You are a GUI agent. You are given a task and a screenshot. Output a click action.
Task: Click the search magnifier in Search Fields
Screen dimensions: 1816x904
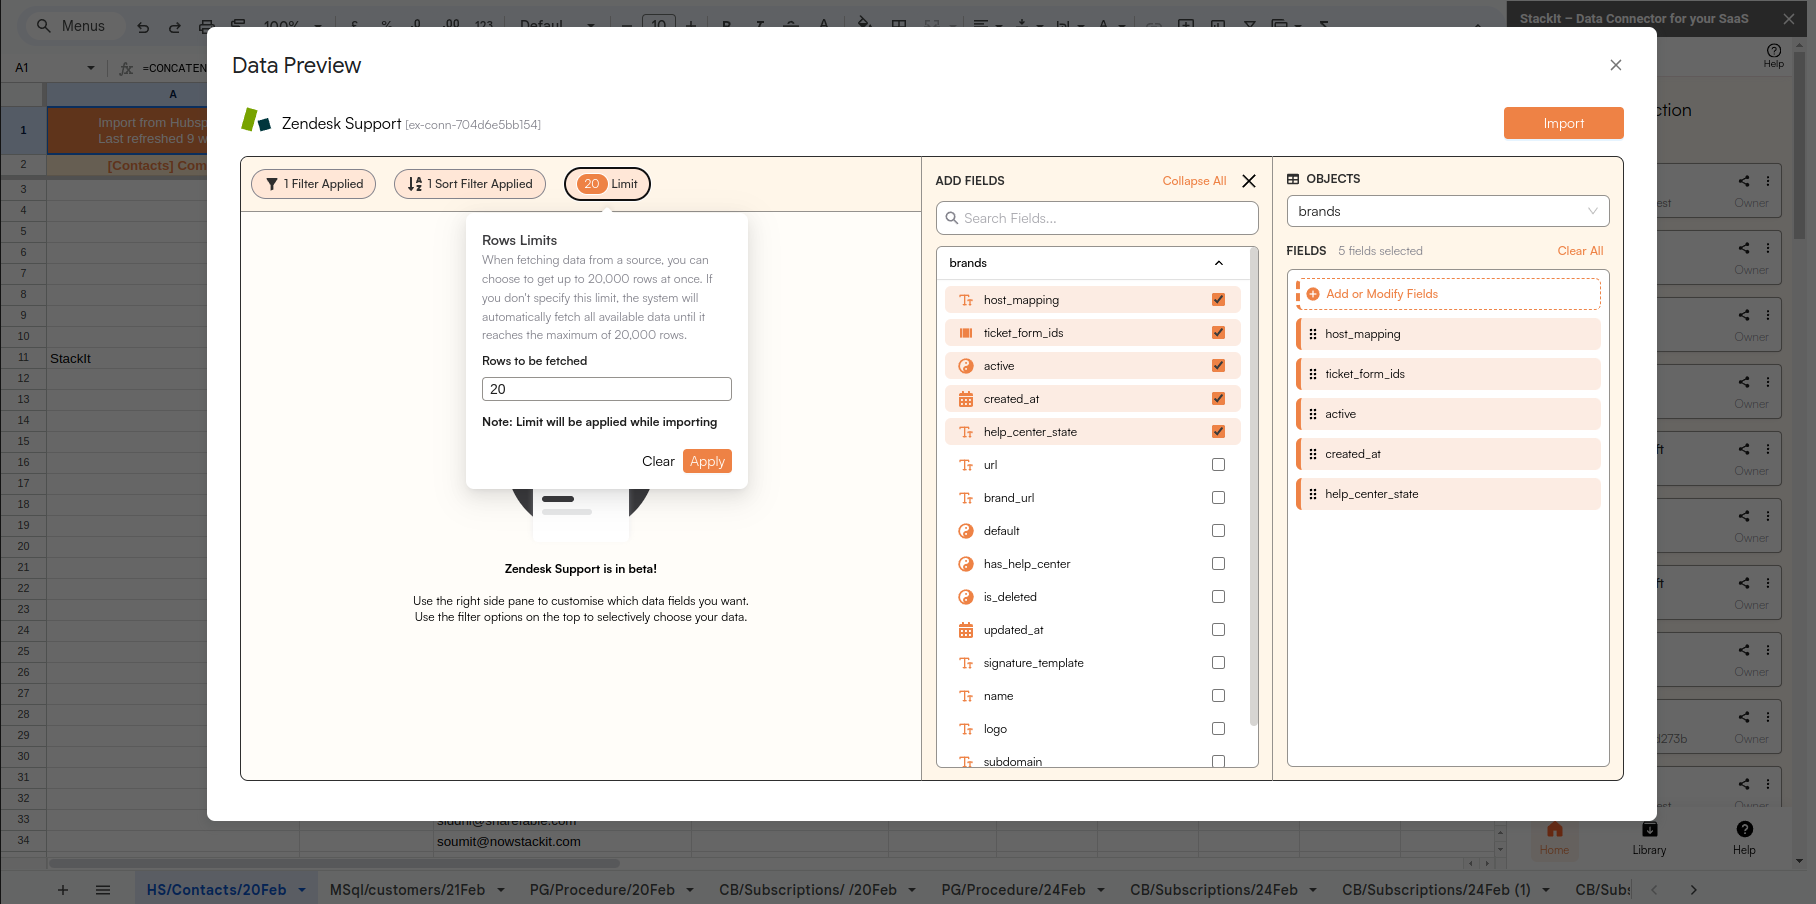951,218
